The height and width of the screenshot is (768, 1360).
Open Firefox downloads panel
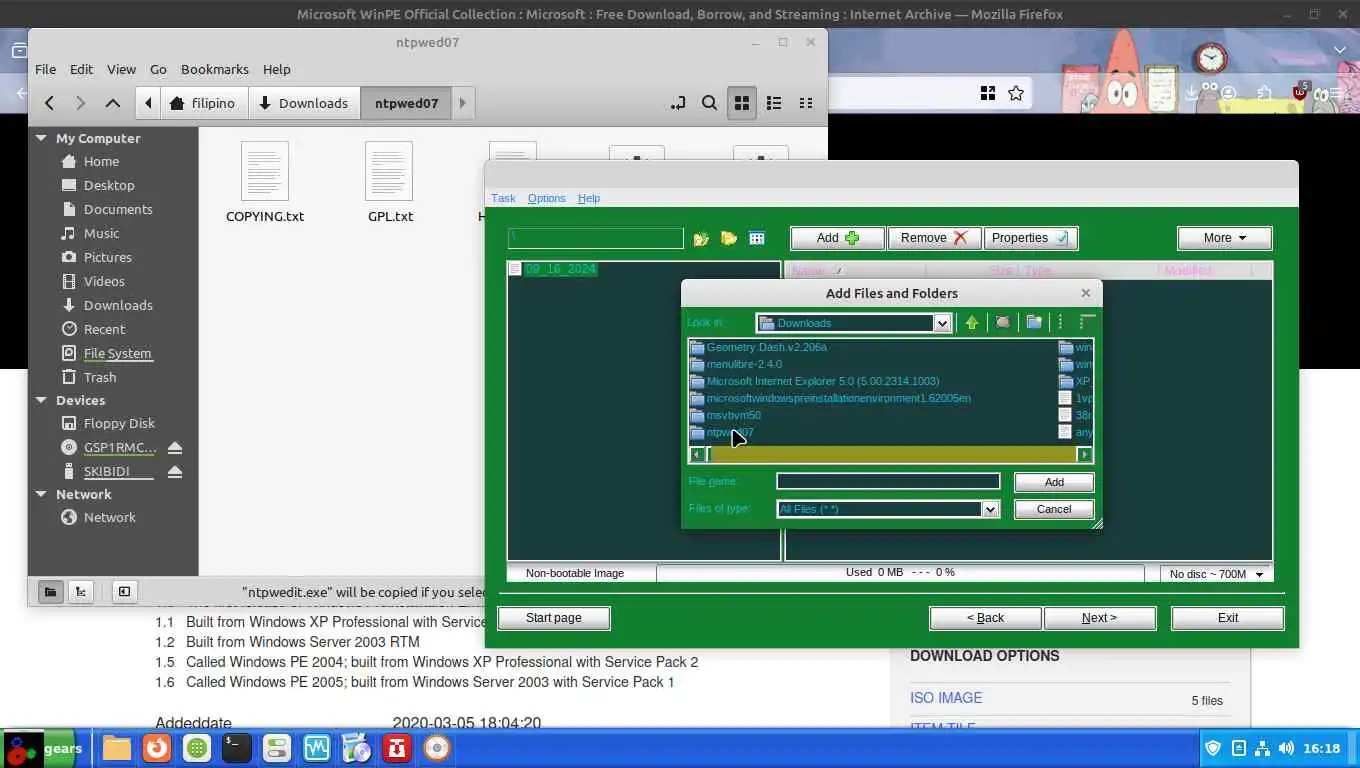click(x=1192, y=93)
